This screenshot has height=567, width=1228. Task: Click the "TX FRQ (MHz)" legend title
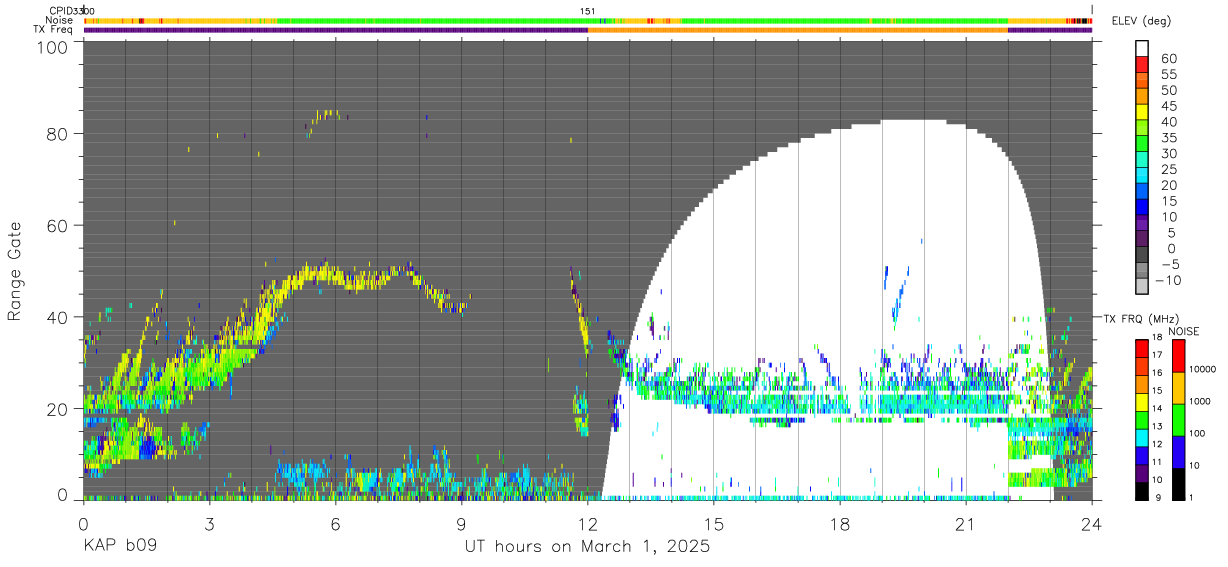pyautogui.click(x=1141, y=318)
